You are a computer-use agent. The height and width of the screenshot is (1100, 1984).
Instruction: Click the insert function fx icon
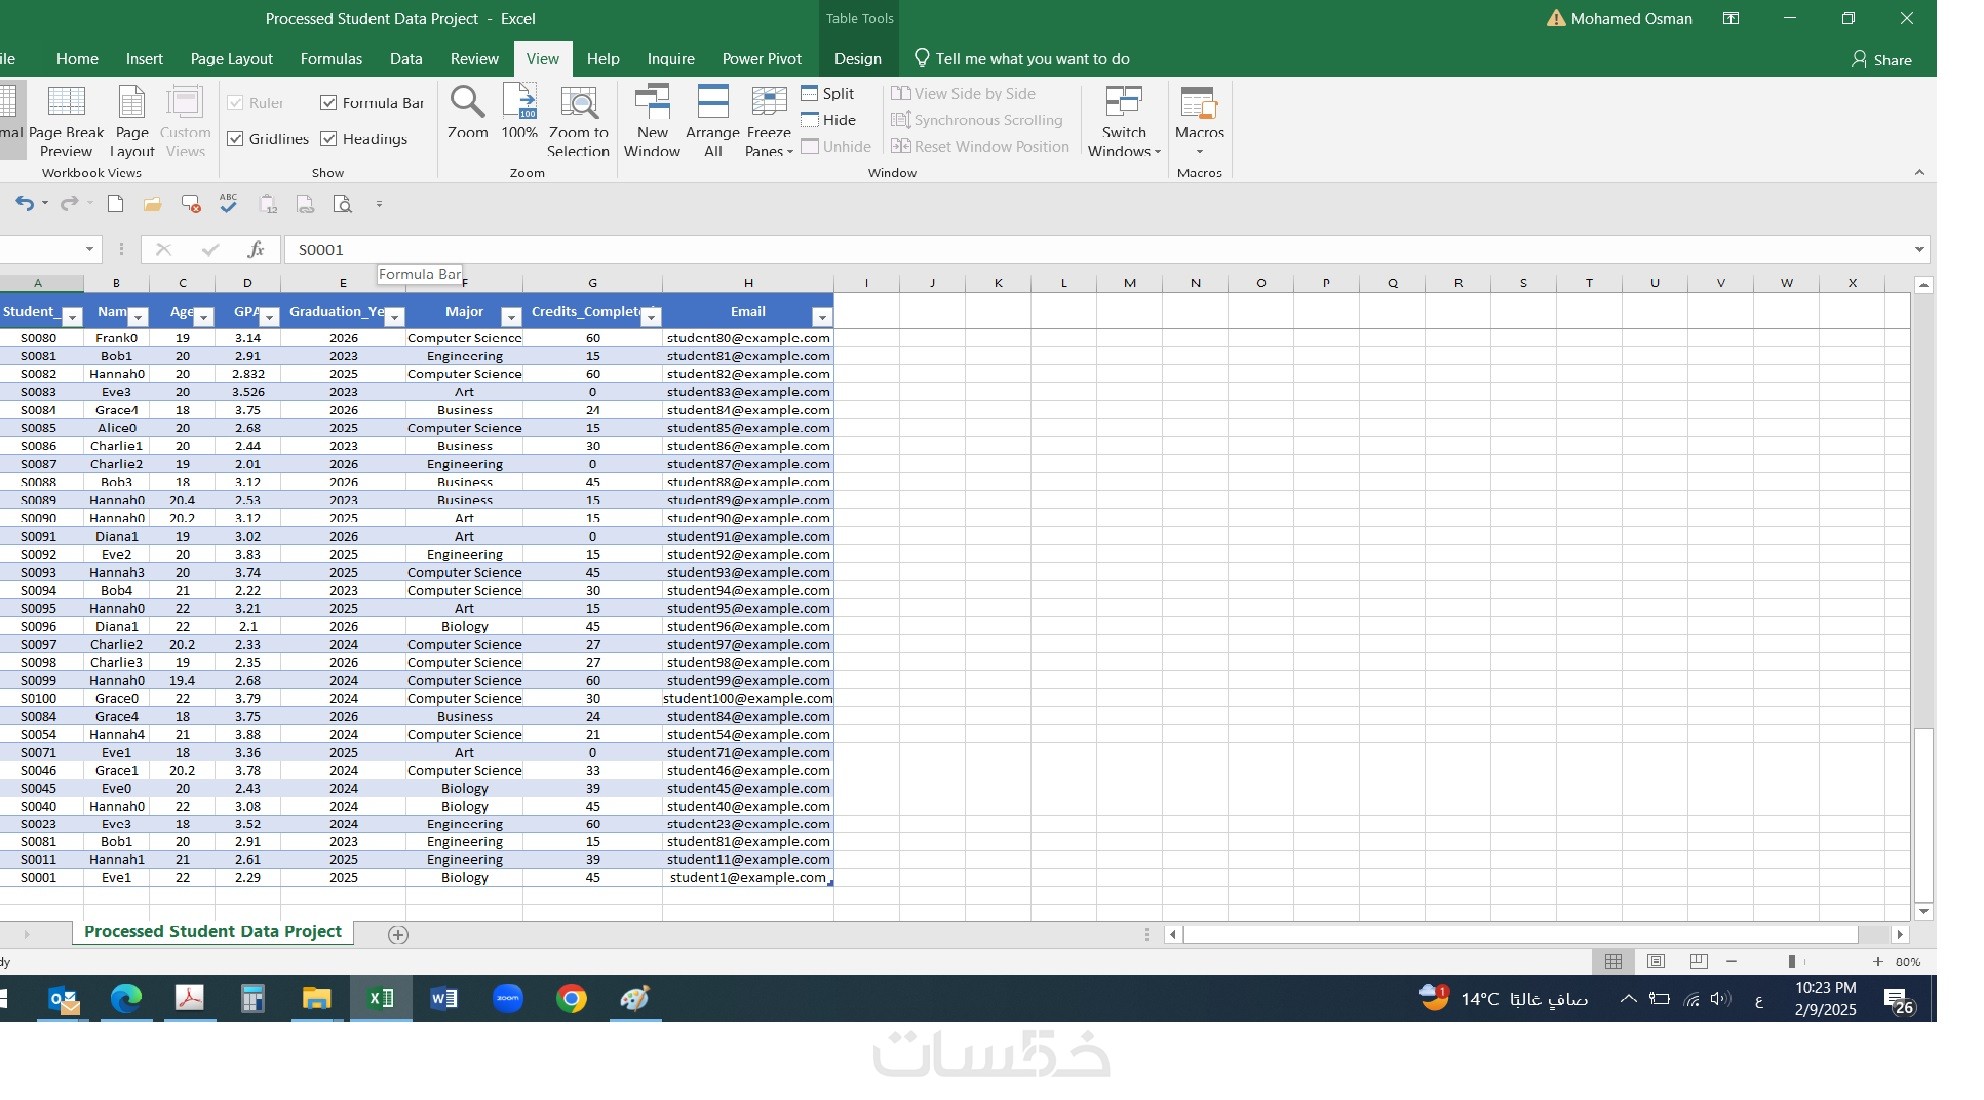coord(256,250)
